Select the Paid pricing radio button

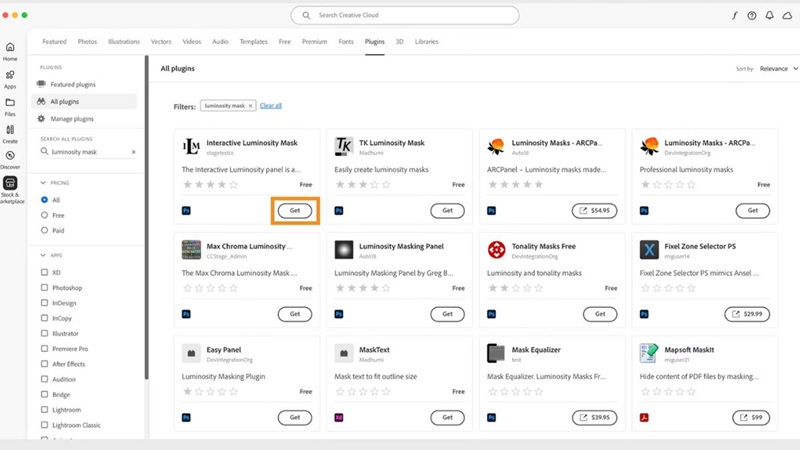pos(44,229)
